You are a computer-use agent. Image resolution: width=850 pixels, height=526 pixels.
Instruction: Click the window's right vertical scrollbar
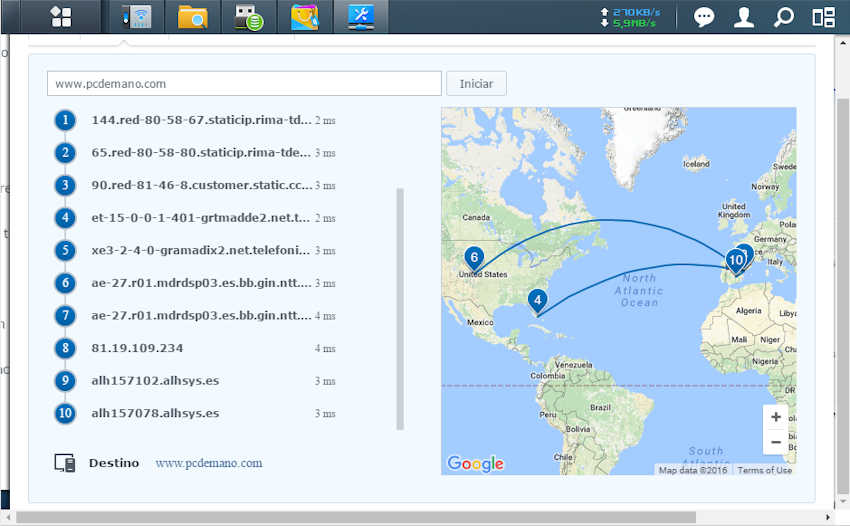pos(842,296)
